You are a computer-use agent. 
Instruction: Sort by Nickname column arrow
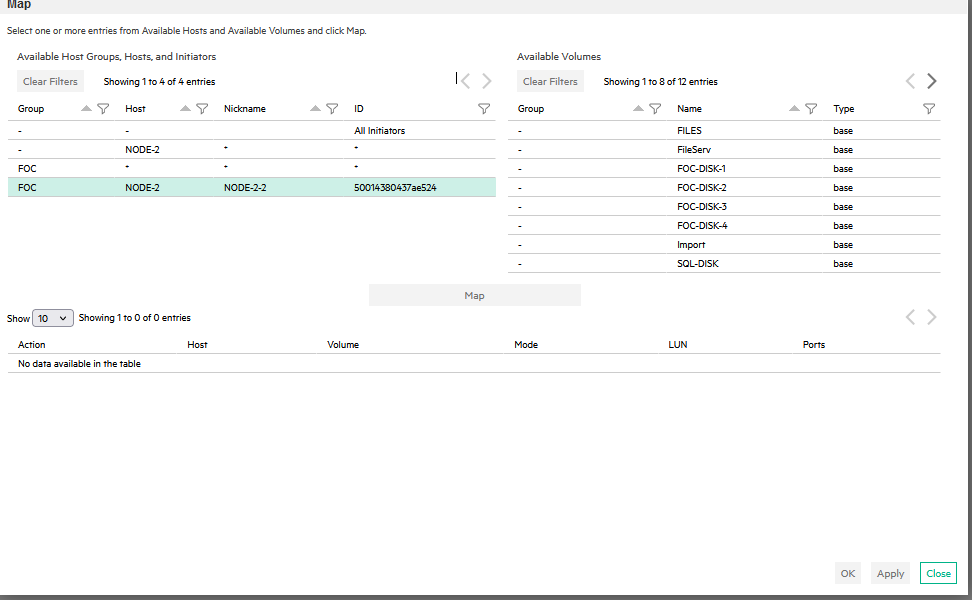[316, 108]
